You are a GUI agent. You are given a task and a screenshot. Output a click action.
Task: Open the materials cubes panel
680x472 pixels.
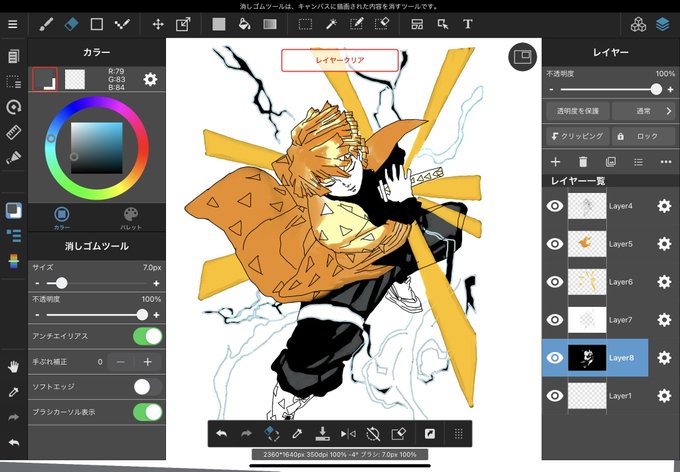(x=638, y=24)
